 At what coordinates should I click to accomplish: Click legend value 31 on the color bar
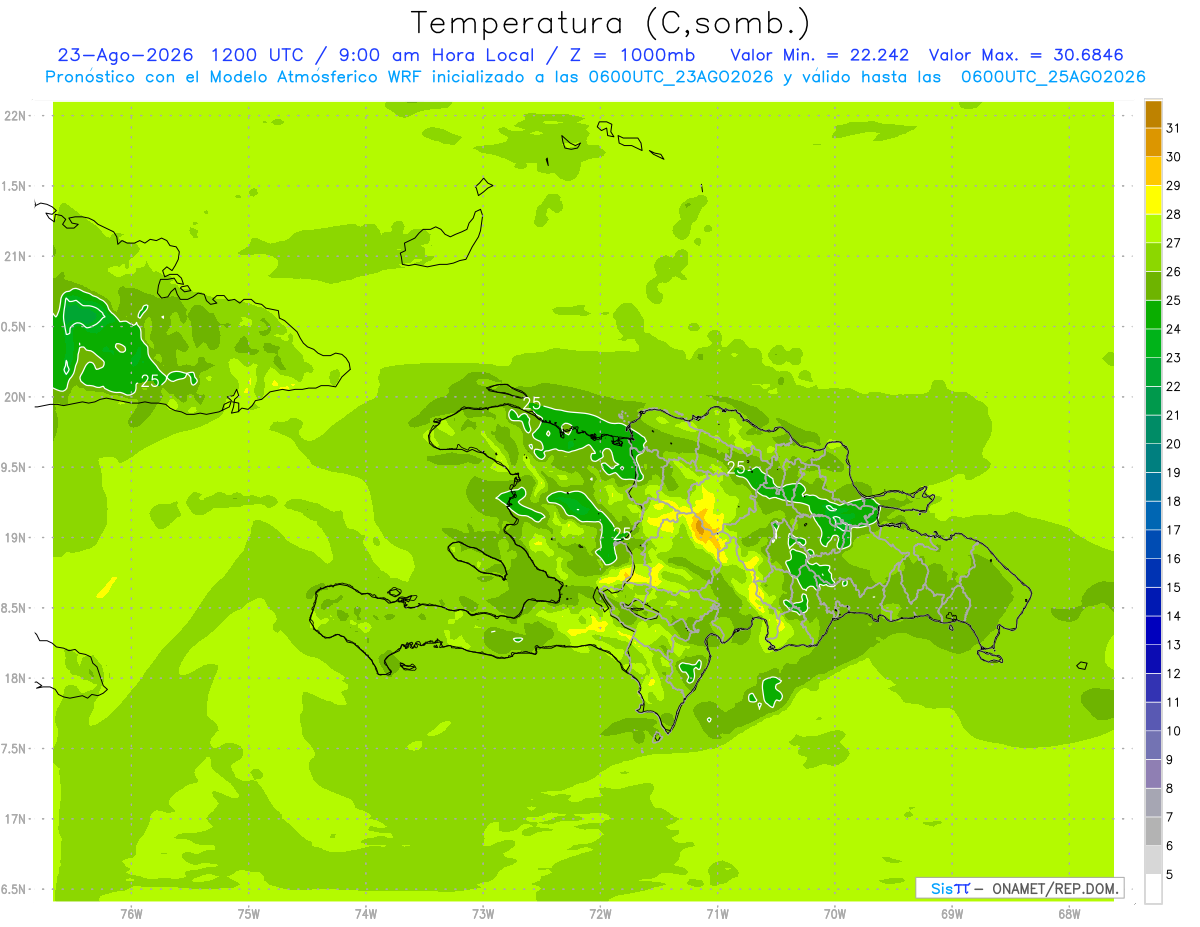tap(1173, 128)
